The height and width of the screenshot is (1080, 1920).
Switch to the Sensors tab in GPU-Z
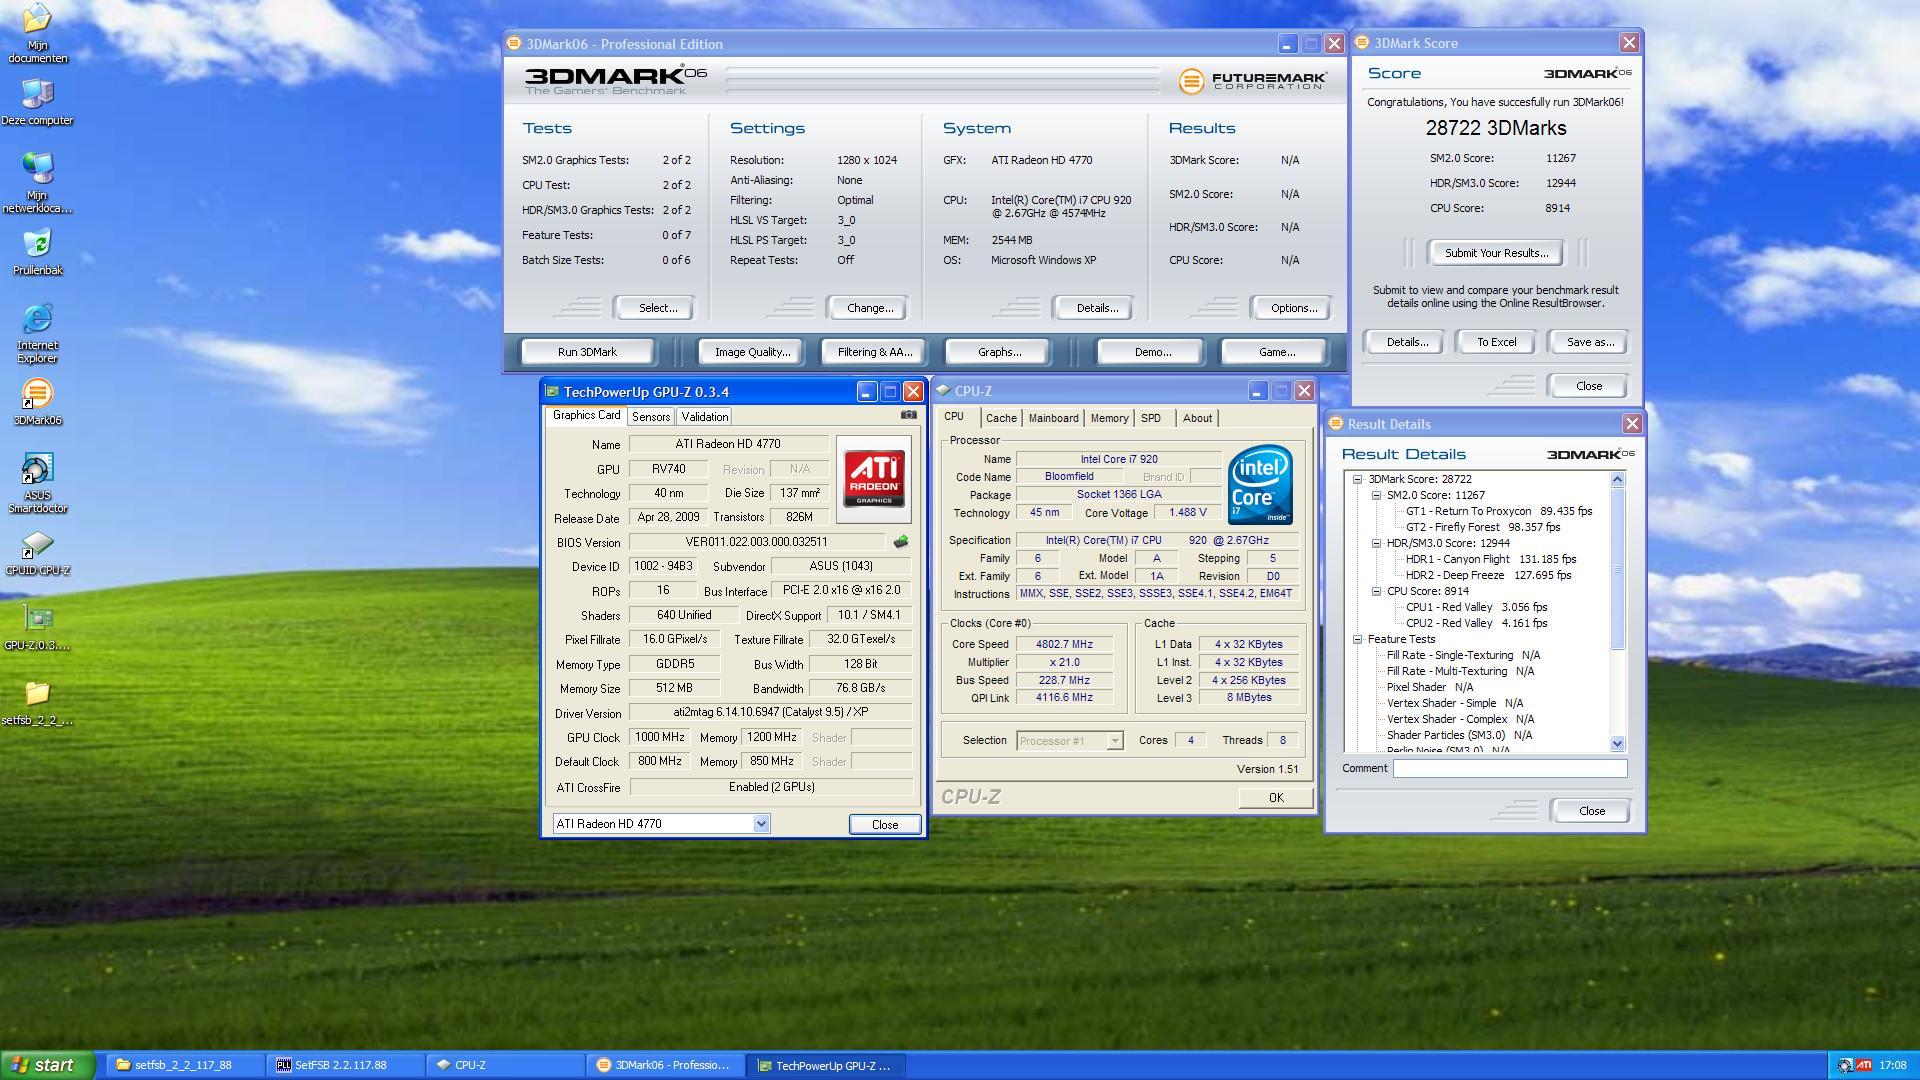coord(651,417)
